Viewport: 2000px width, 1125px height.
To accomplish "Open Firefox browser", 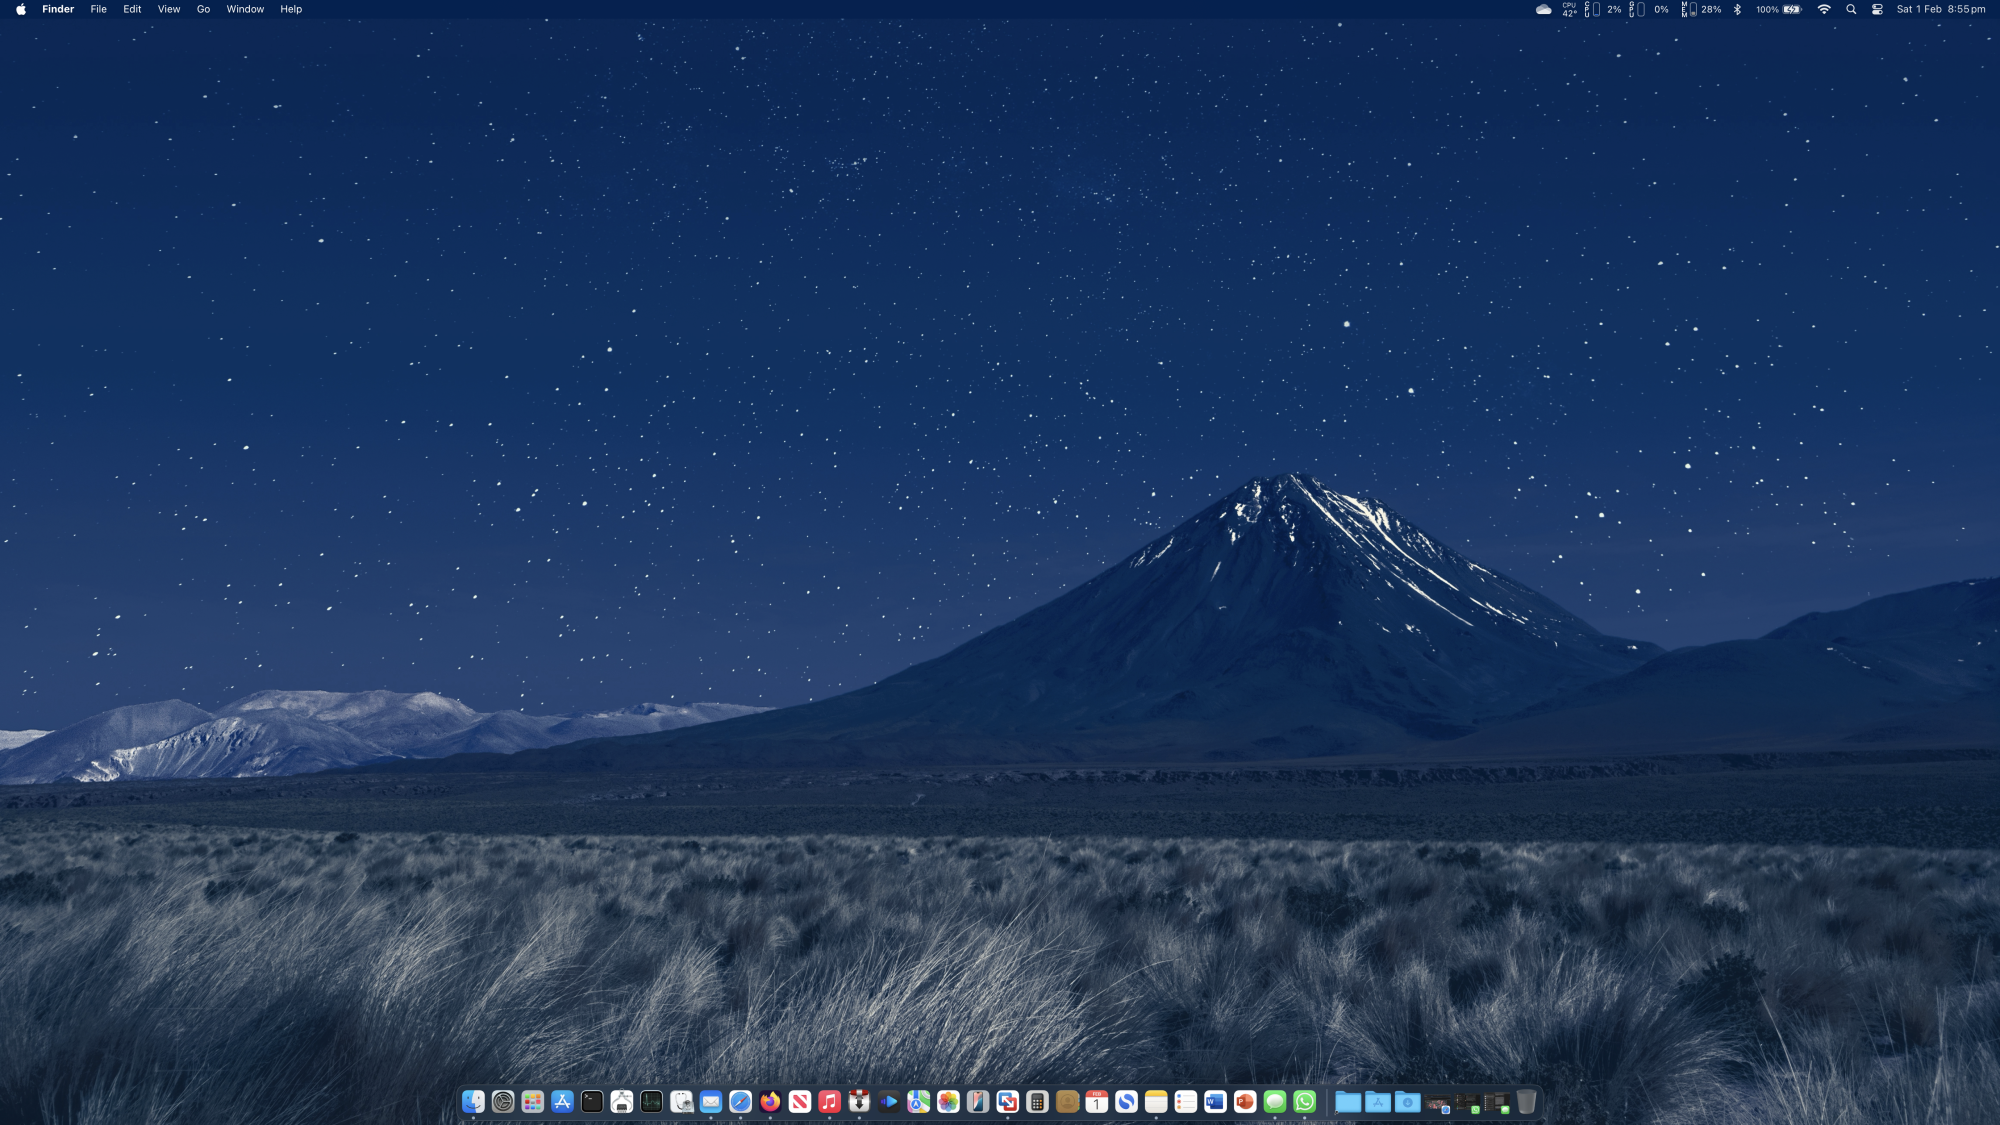I will click(770, 1102).
